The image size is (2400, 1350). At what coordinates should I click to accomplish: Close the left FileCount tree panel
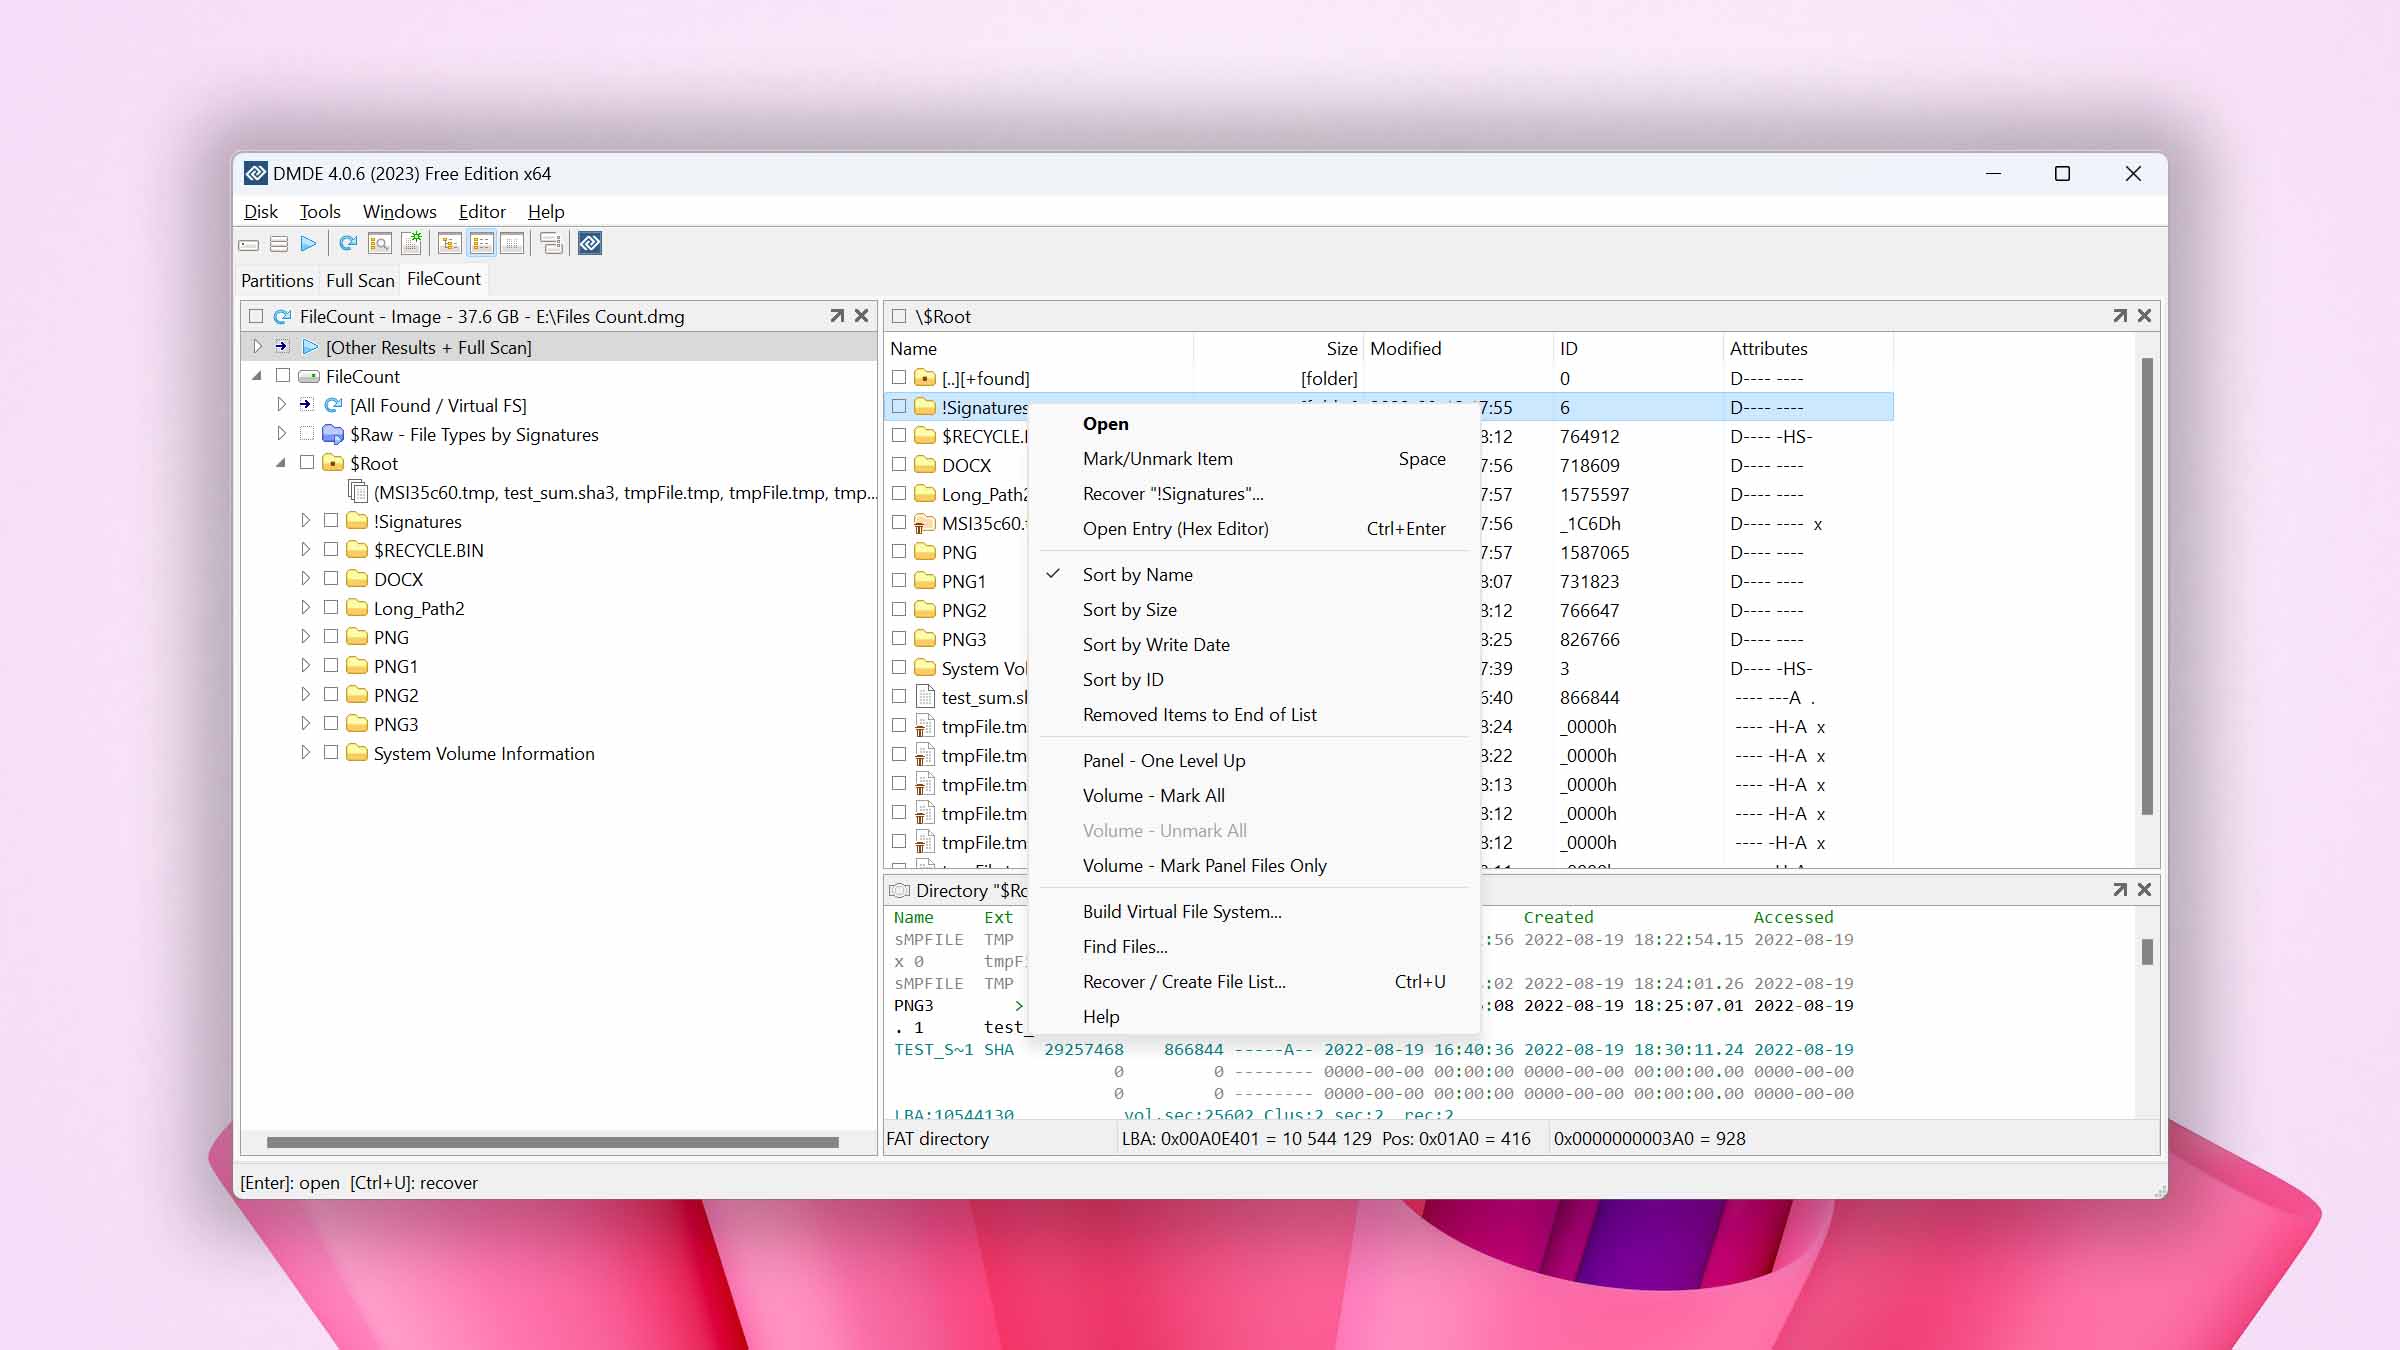point(861,316)
